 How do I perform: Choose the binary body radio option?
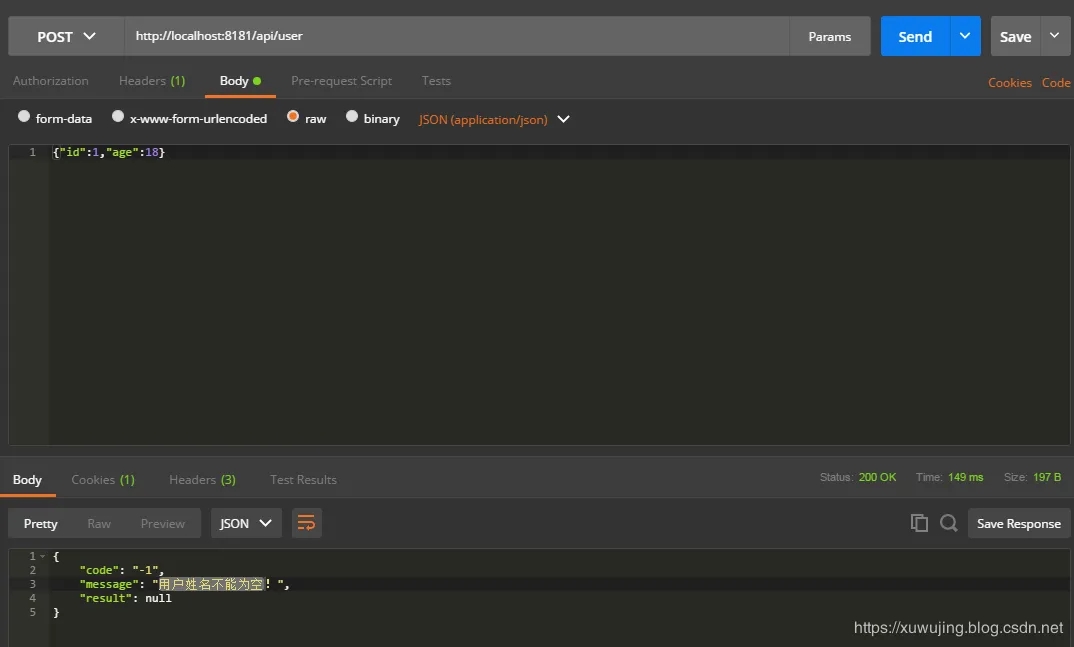coord(352,117)
